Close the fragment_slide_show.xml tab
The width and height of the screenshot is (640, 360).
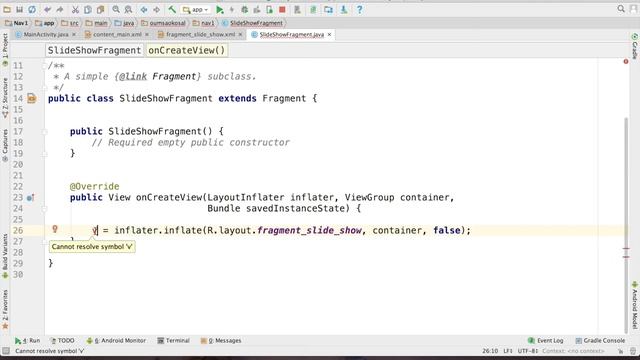[240, 35]
